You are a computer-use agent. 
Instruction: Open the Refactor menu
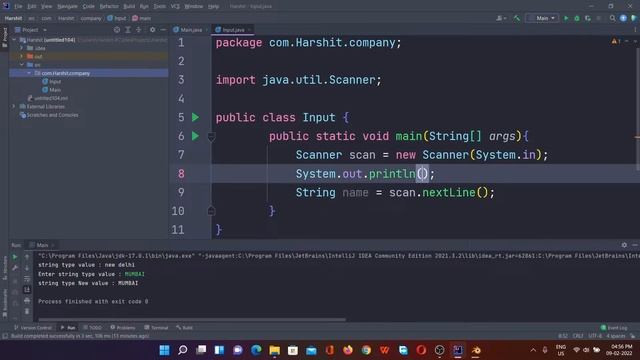(x=109, y=7)
